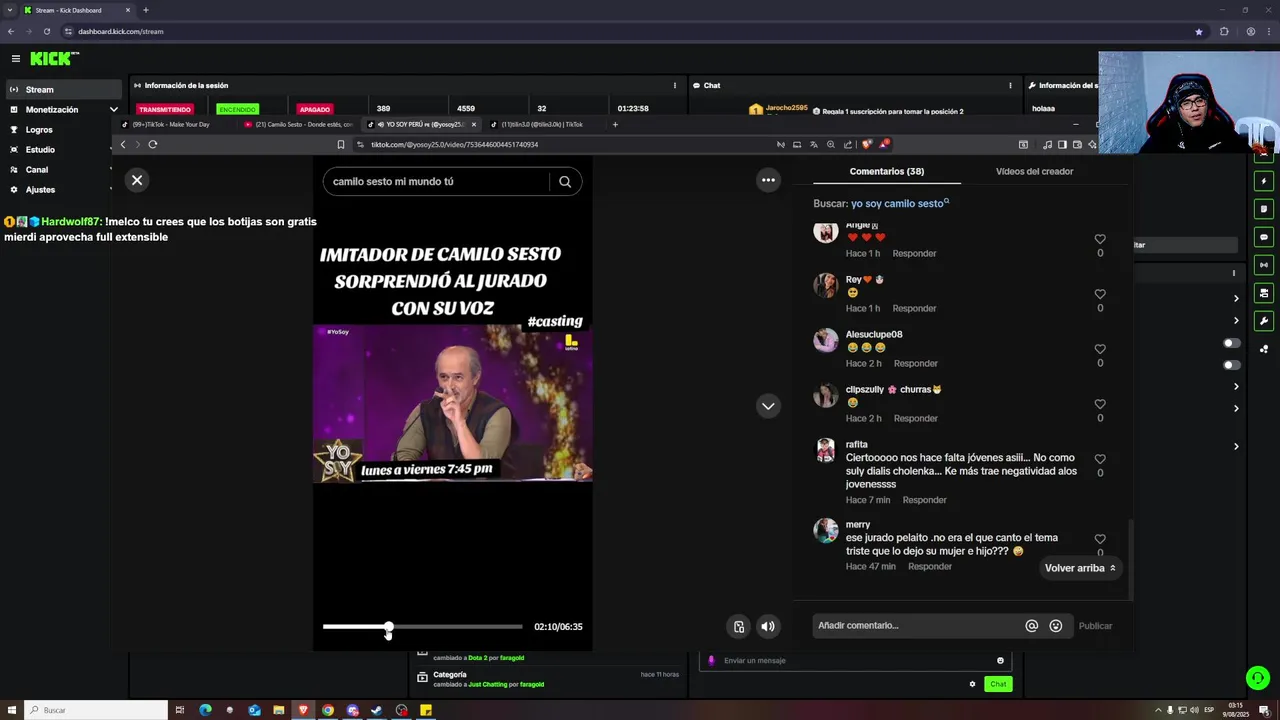Click green Chat send button
The image size is (1280, 720).
point(998,684)
